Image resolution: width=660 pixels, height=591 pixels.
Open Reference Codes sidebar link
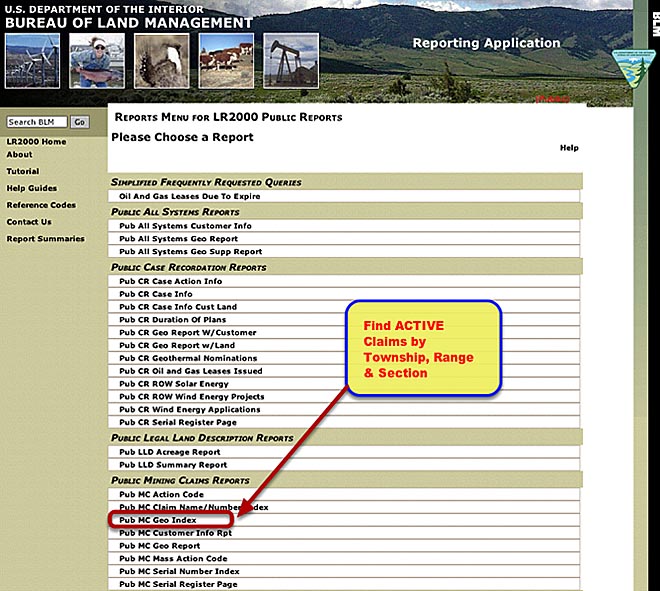pos(41,205)
